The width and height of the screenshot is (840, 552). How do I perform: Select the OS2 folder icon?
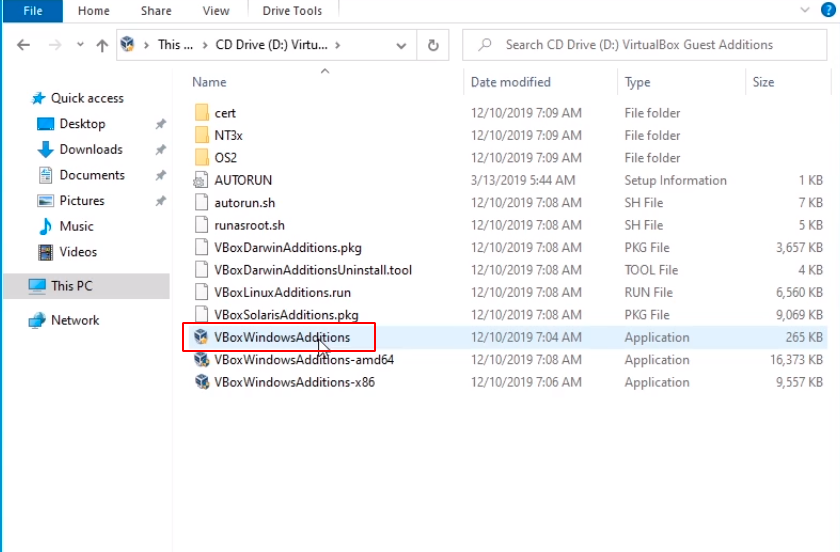tap(201, 158)
